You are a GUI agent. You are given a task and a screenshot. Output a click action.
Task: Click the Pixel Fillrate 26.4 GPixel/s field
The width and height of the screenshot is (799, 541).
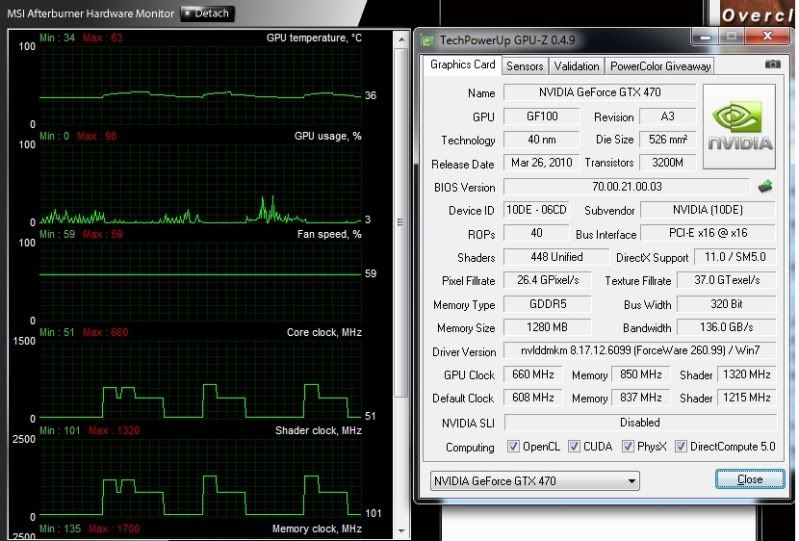pyautogui.click(x=547, y=280)
